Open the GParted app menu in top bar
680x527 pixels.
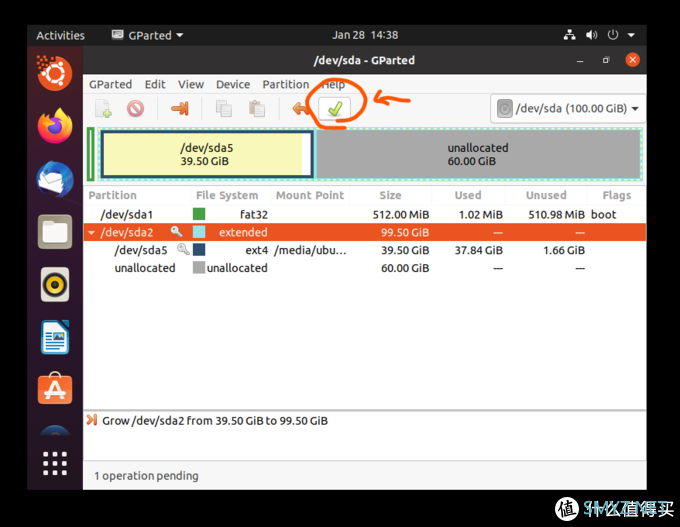coord(147,35)
